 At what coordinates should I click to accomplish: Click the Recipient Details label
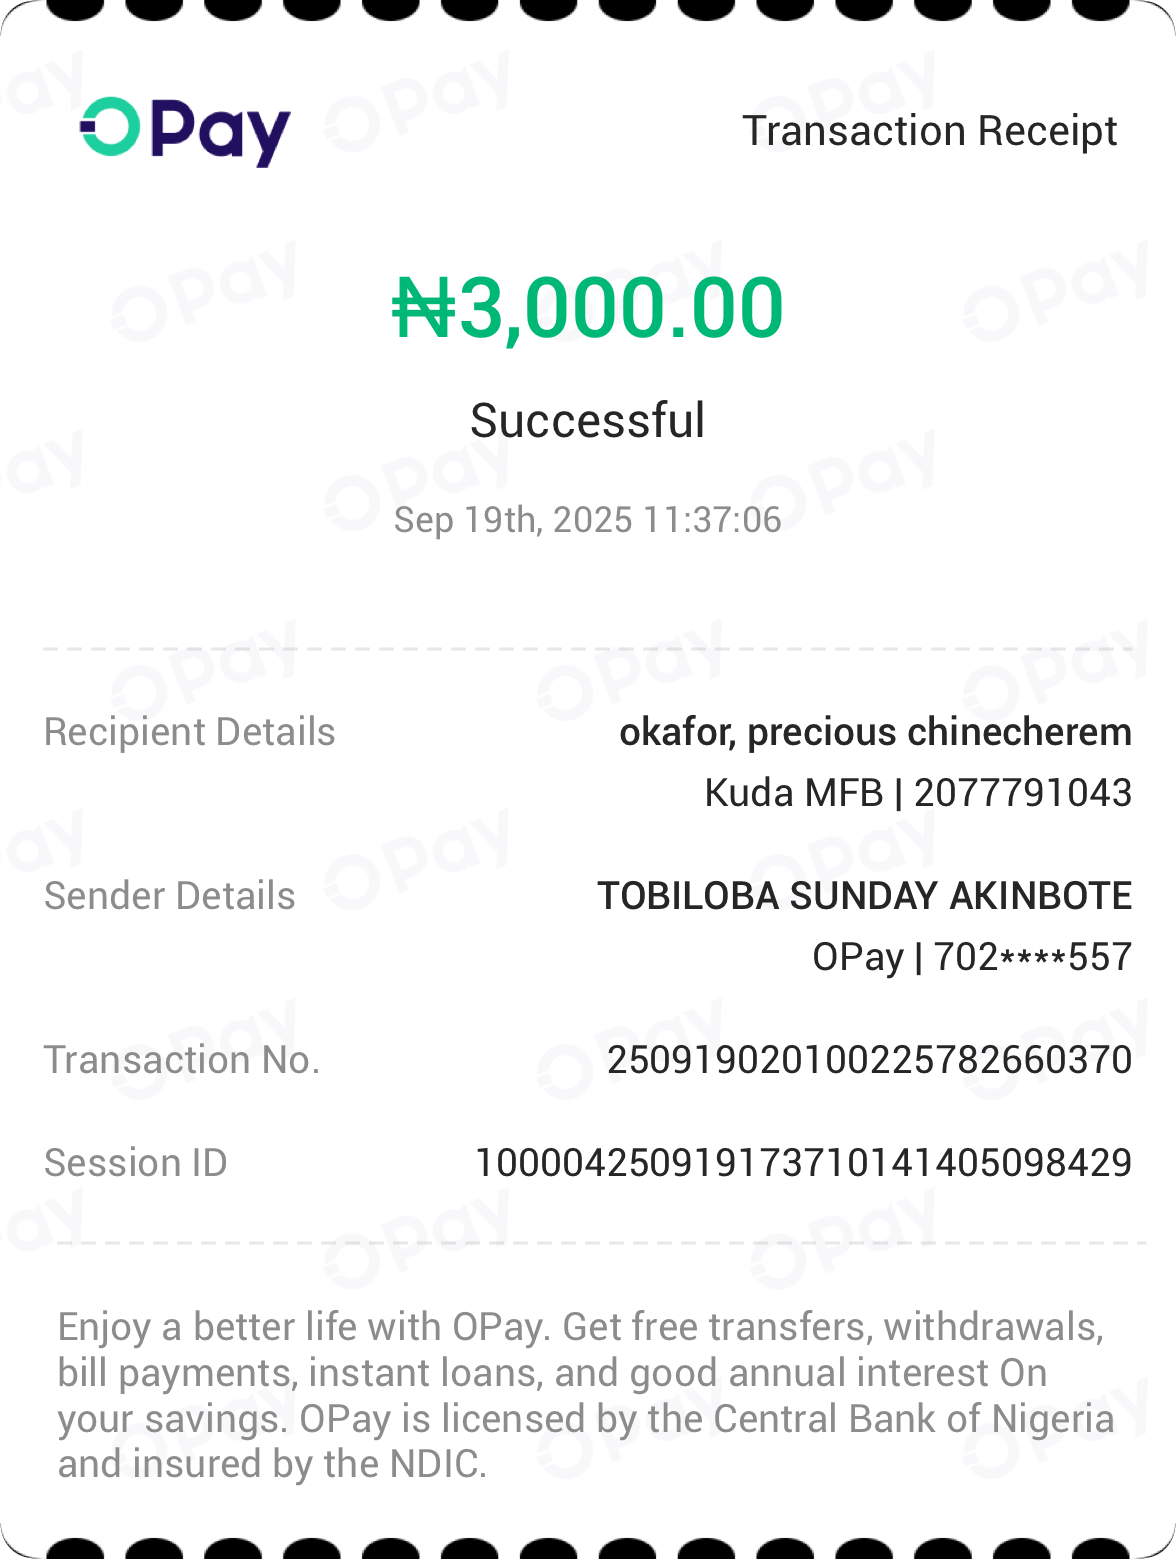190,732
